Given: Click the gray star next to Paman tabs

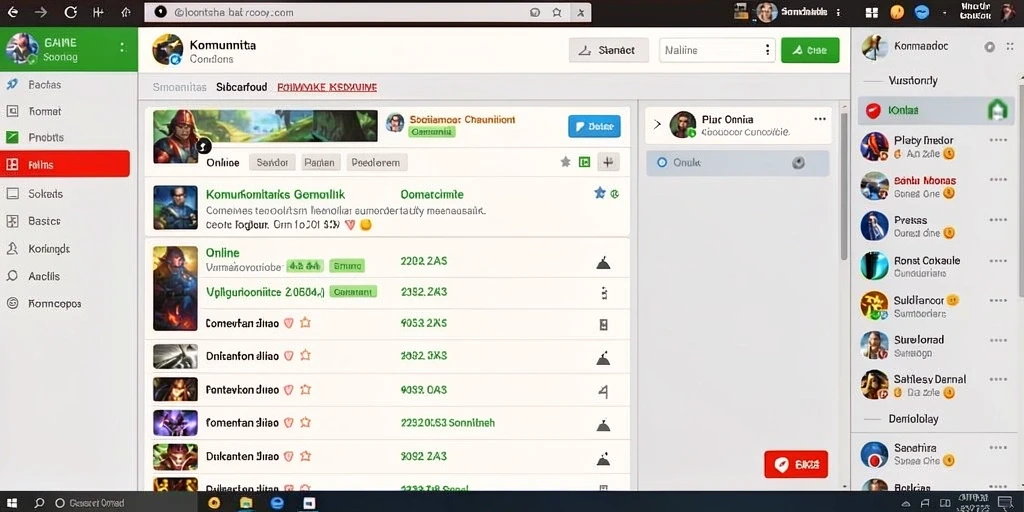Looking at the screenshot, I should (566, 162).
